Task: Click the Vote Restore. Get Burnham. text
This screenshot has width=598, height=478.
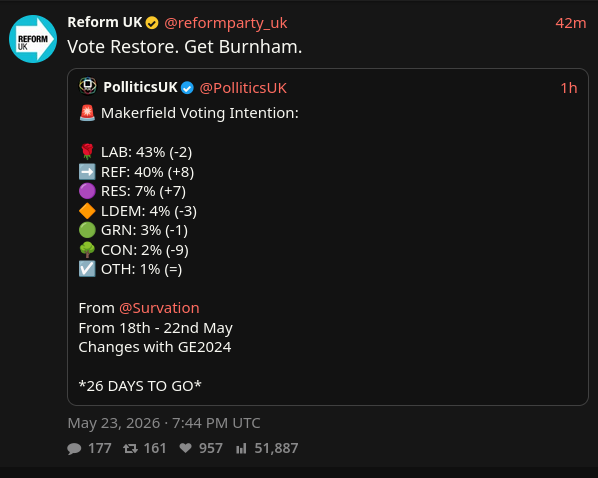Action: pos(185,47)
